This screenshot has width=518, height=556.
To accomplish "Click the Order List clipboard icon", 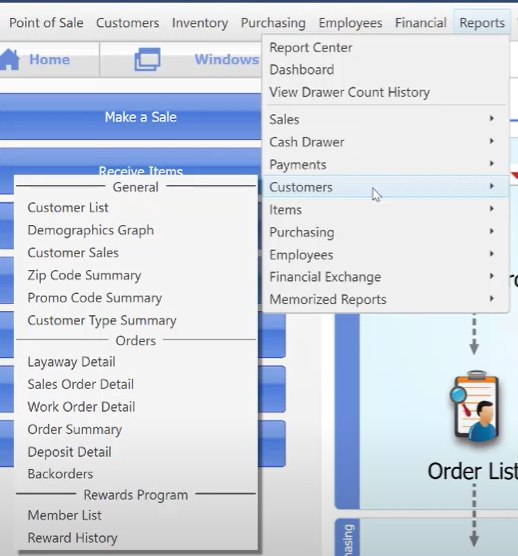I will click(474, 406).
